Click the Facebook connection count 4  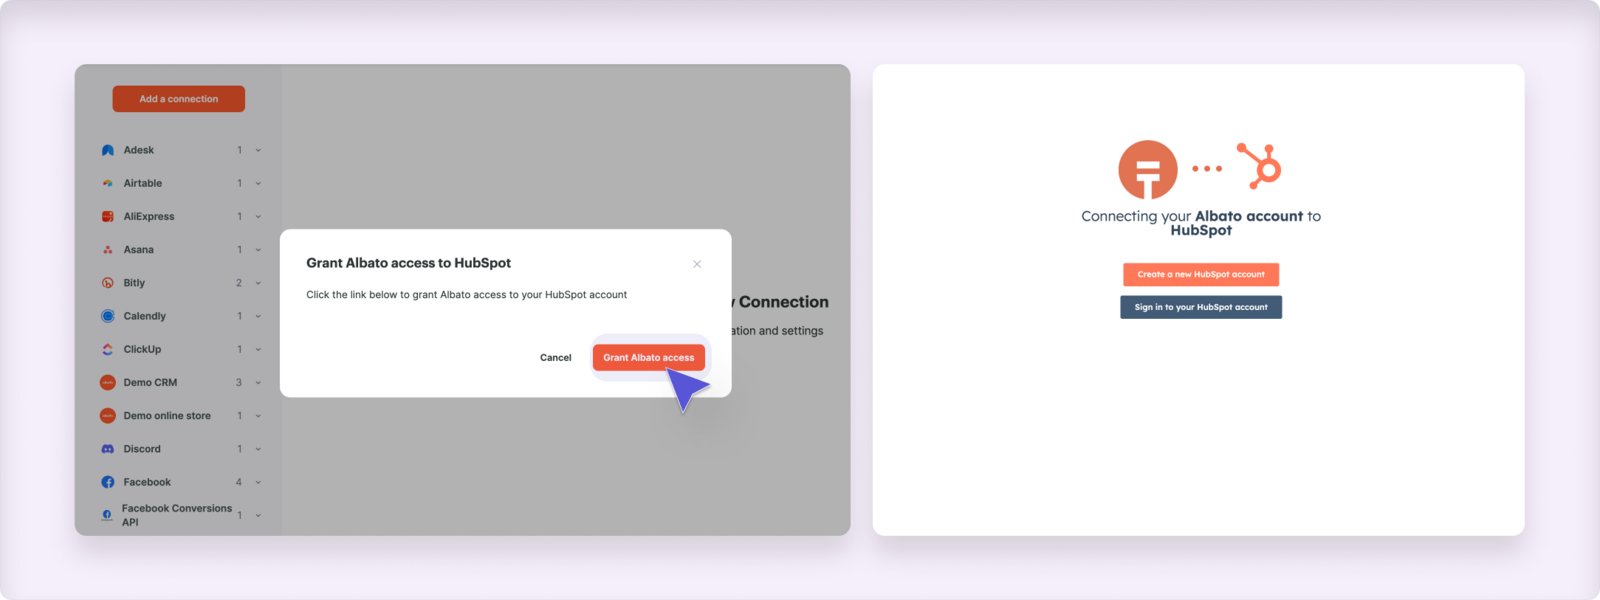239,482
